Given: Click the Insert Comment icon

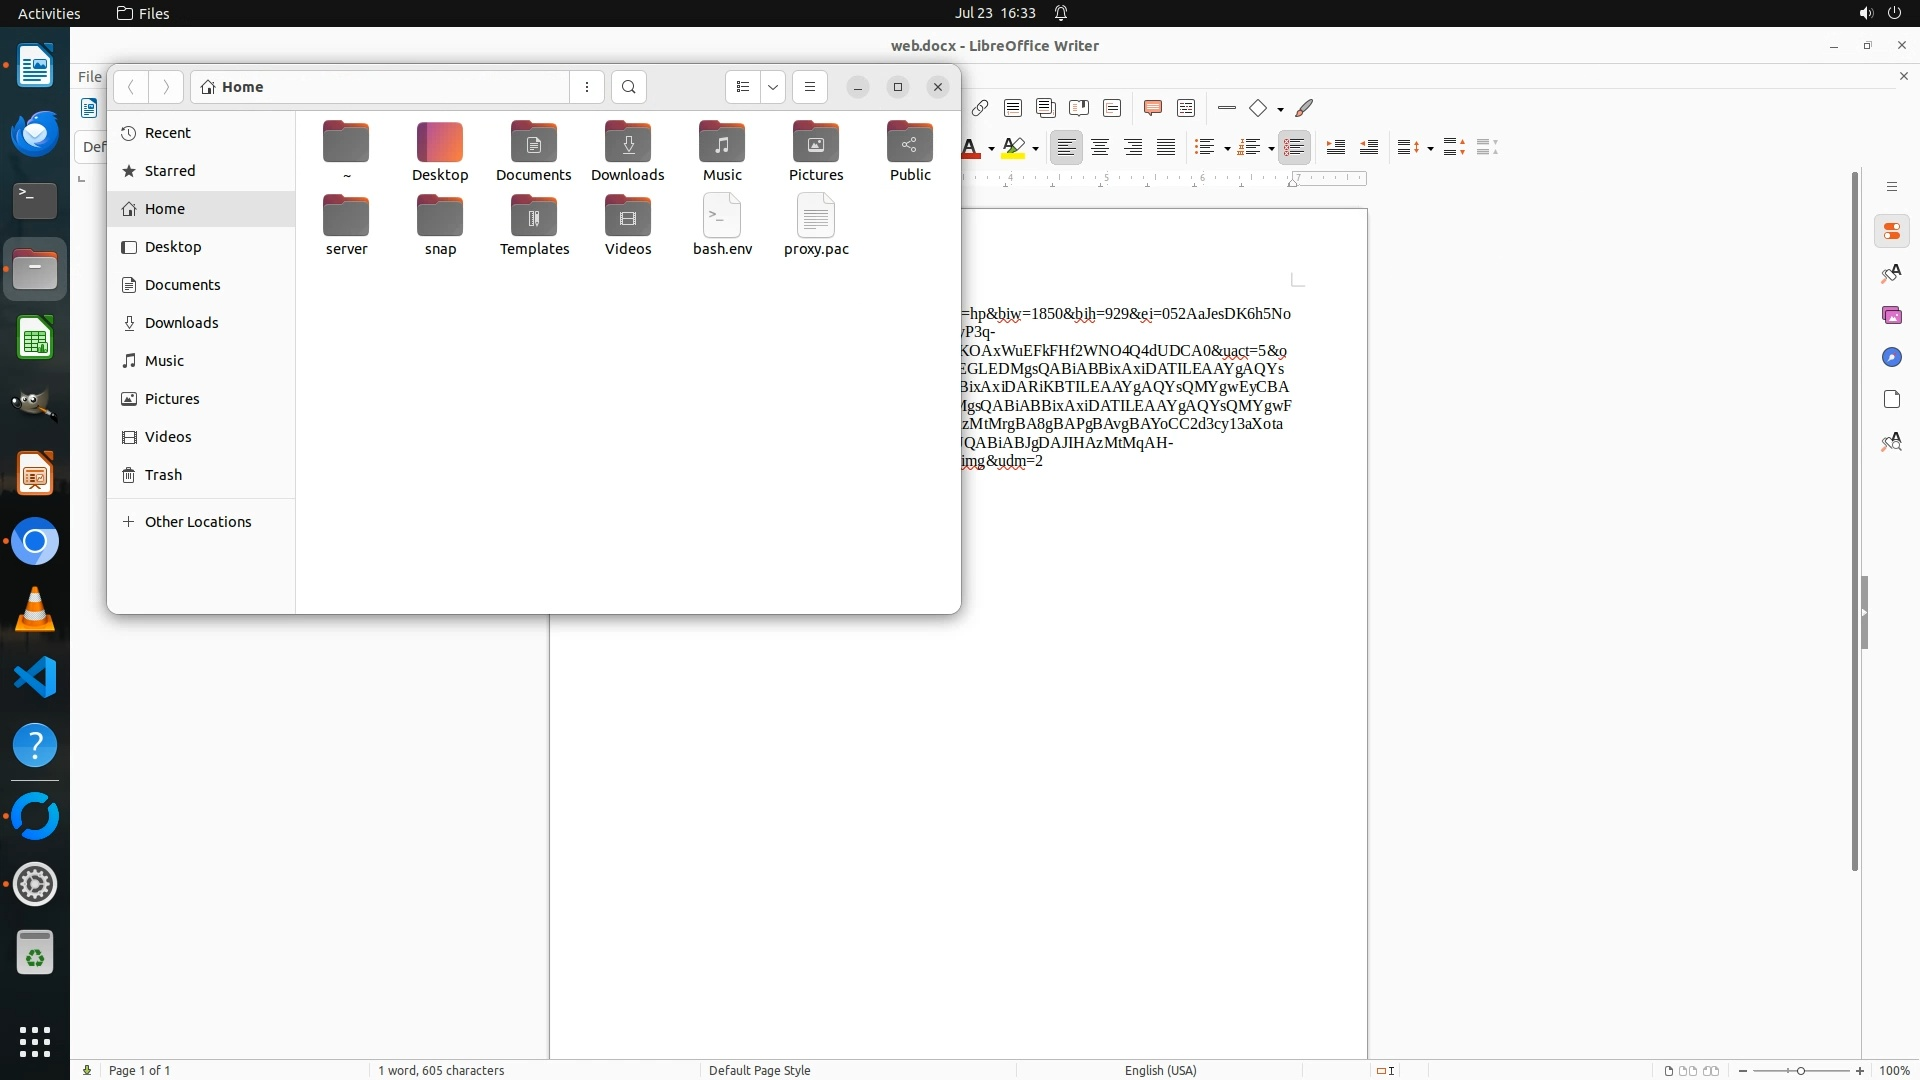Looking at the screenshot, I should click(1152, 108).
